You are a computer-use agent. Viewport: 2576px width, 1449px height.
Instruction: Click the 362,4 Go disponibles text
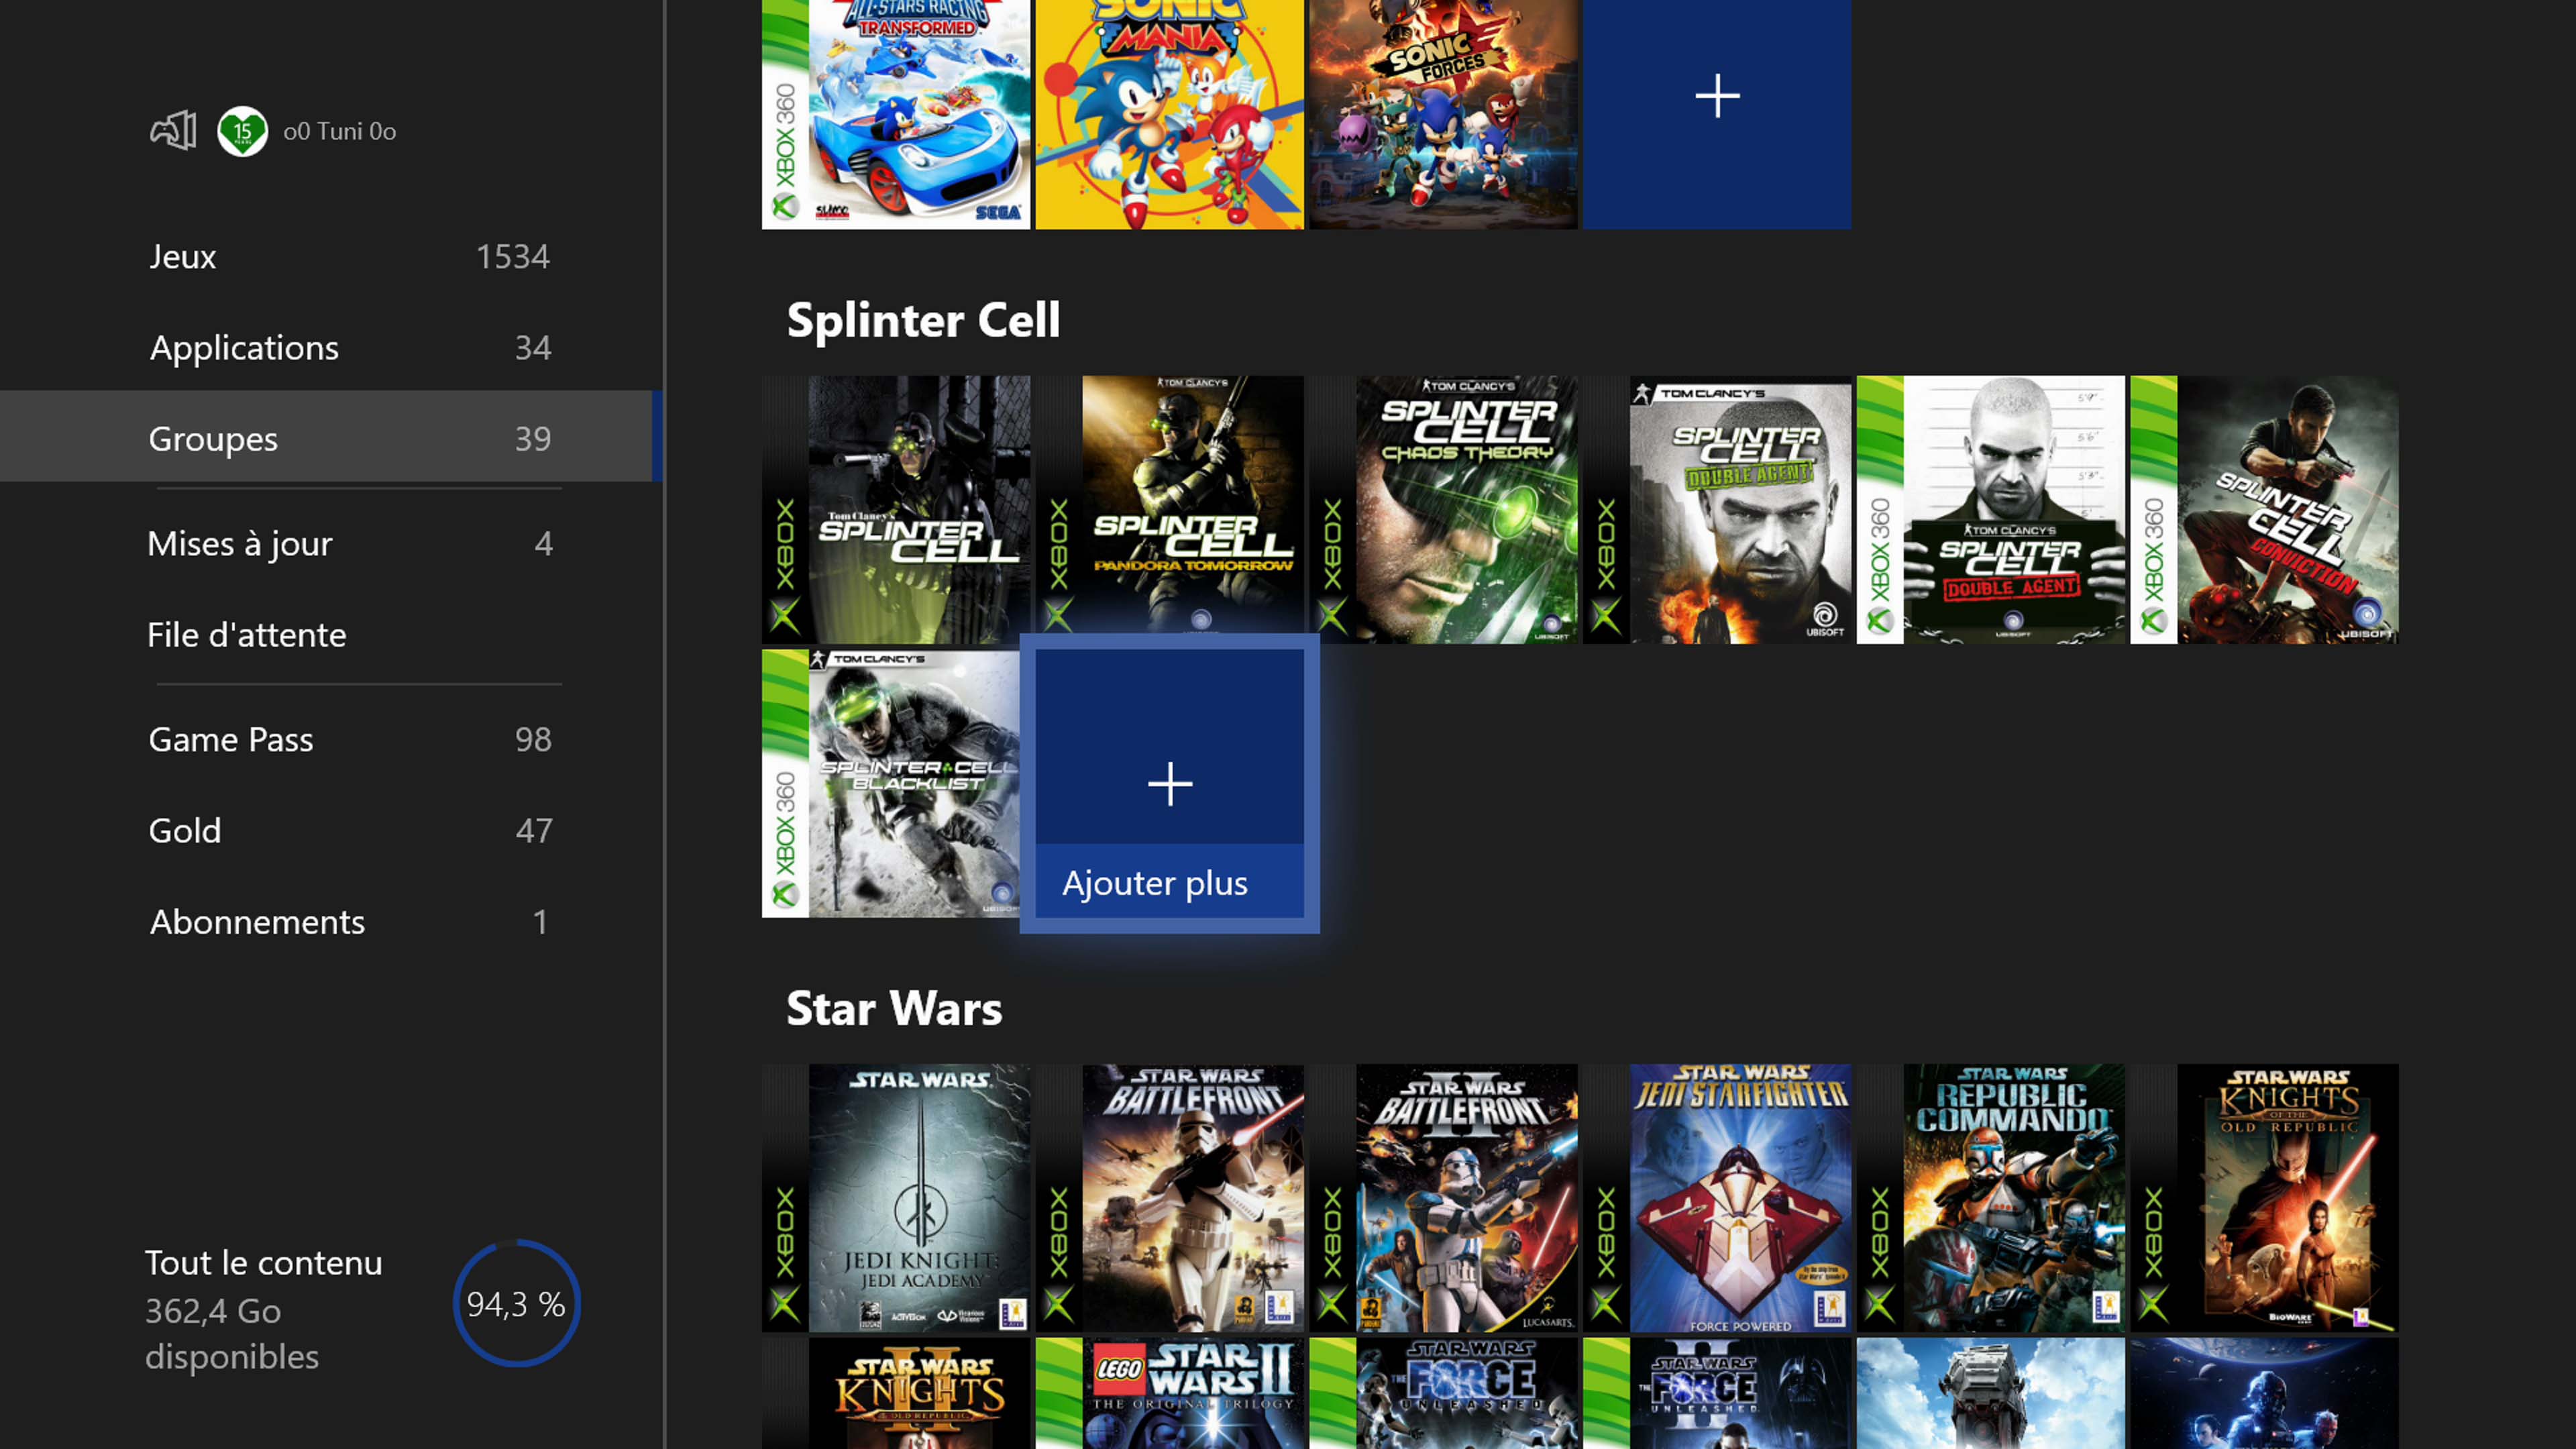[x=232, y=1334]
